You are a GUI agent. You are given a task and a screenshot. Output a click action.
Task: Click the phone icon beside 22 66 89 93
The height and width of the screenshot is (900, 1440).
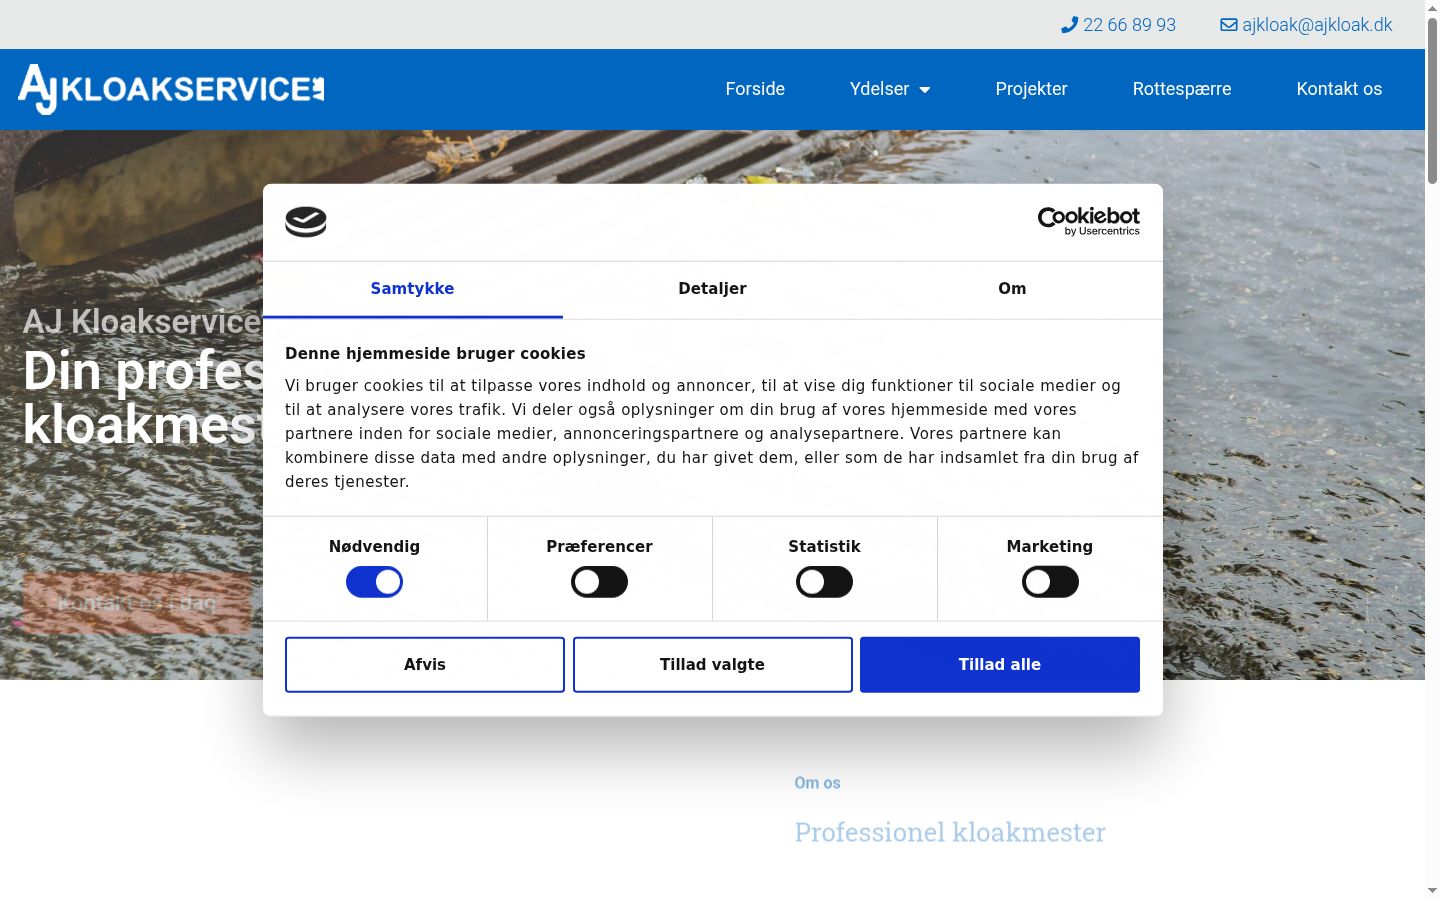1069,25
